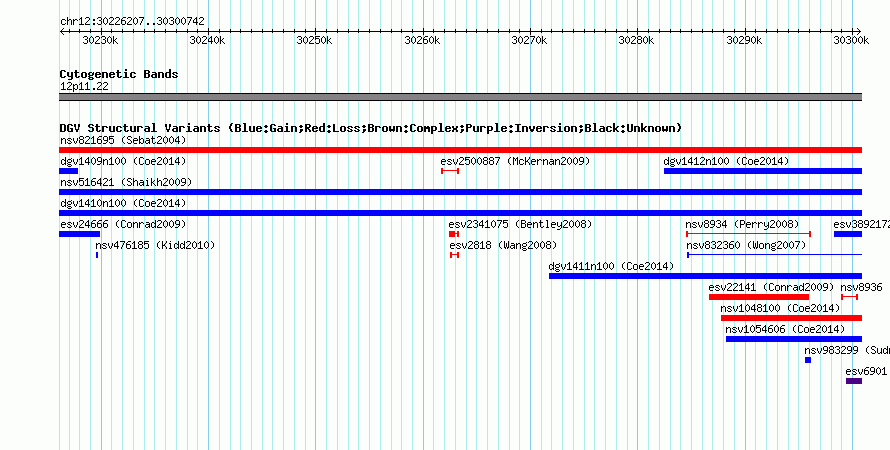890x450 pixels.
Task: Click the ruler's left arrow end
Action: (x=62, y=31)
